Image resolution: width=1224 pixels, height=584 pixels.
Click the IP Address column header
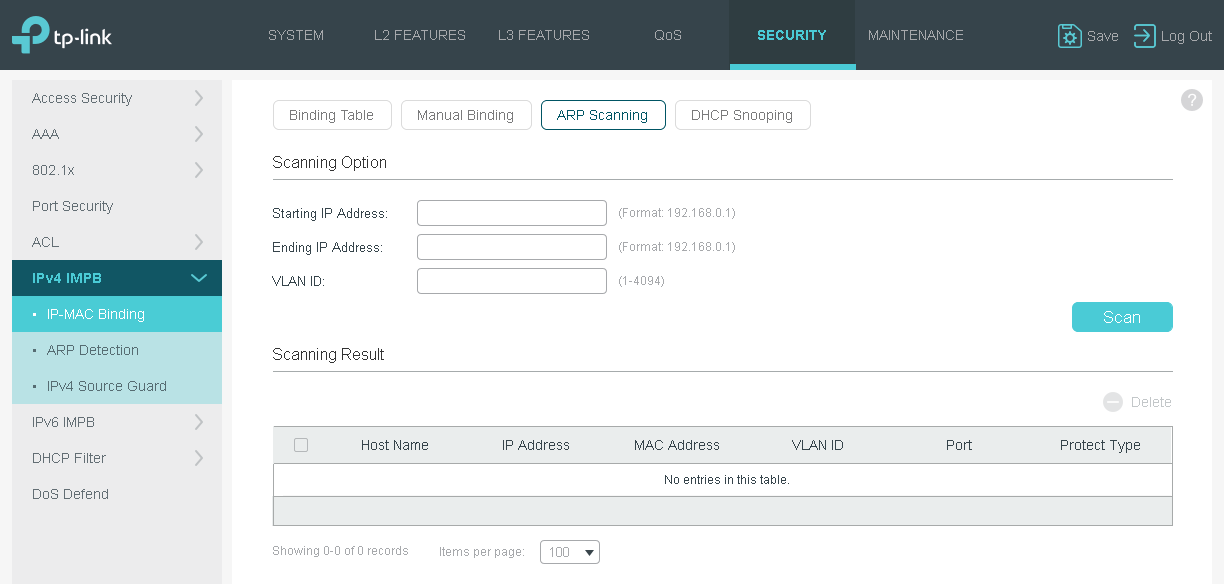pos(536,445)
